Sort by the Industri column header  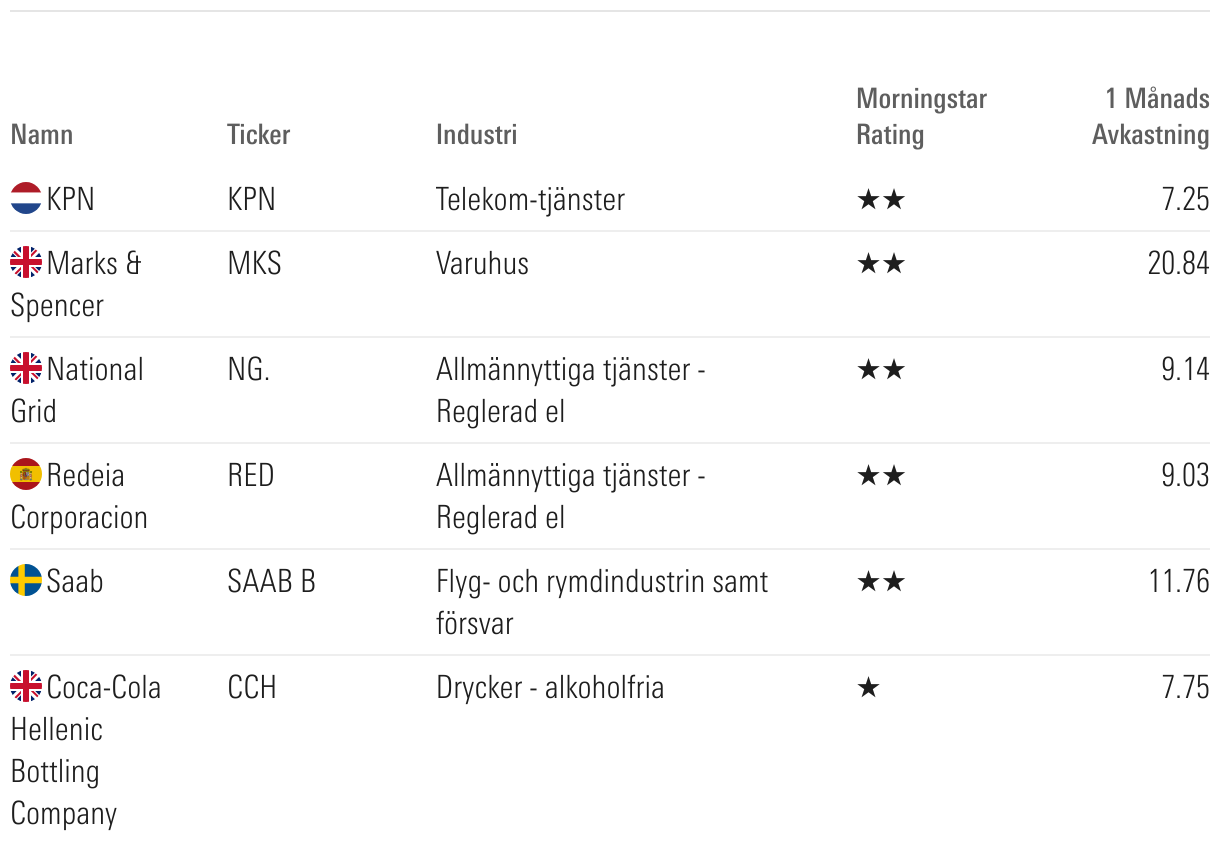pos(477,134)
